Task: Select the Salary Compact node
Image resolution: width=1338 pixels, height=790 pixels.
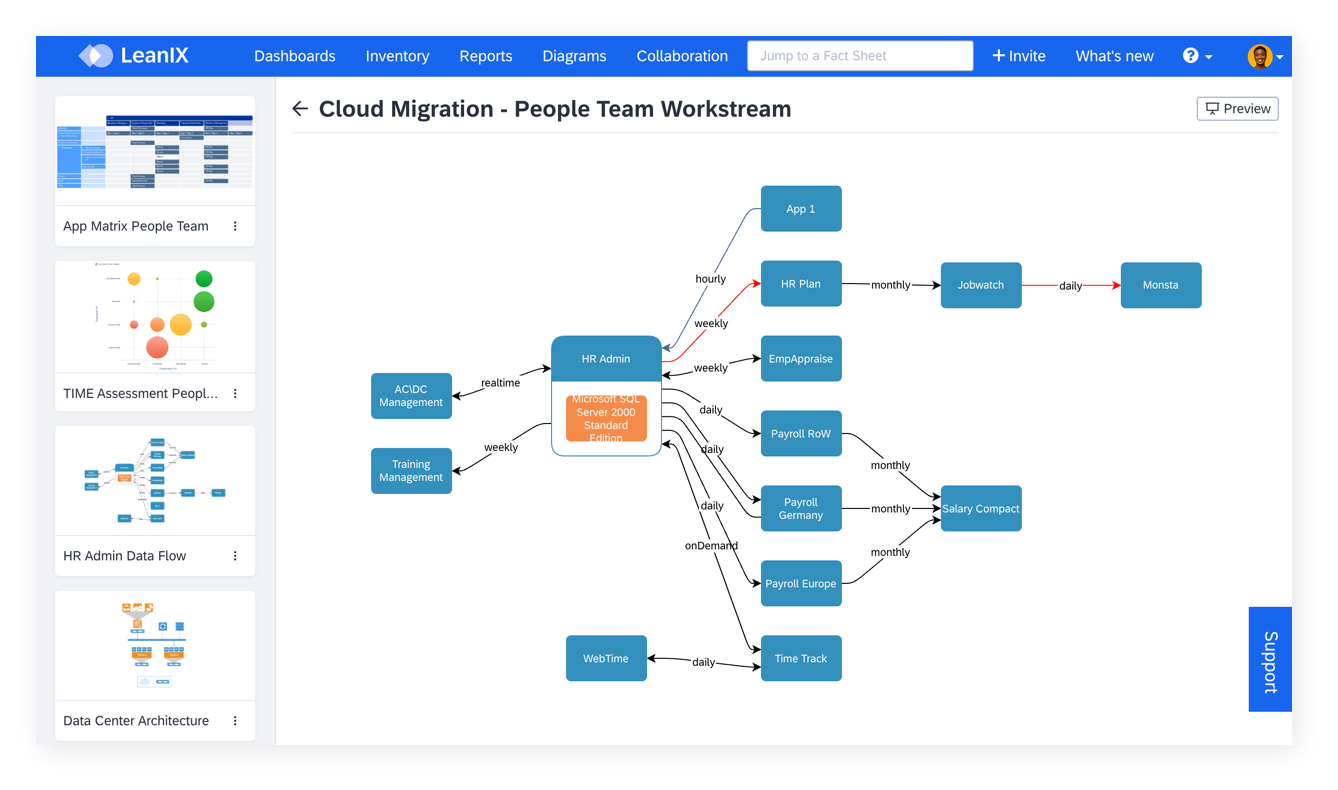Action: click(981, 509)
